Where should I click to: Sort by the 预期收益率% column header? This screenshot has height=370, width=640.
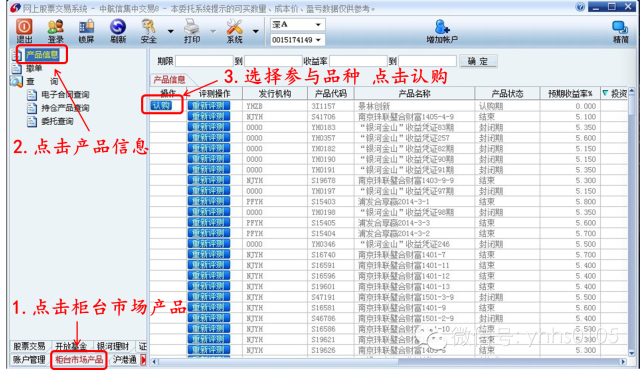click(x=570, y=93)
